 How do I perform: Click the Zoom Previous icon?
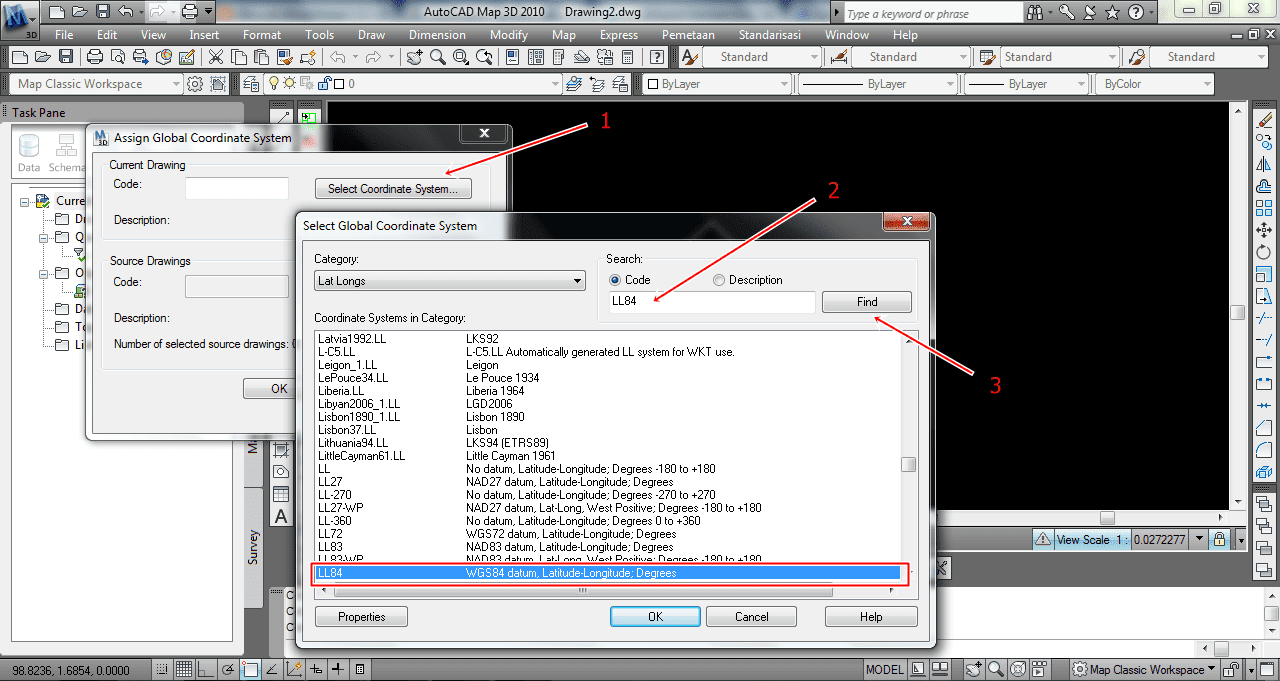[x=482, y=57]
